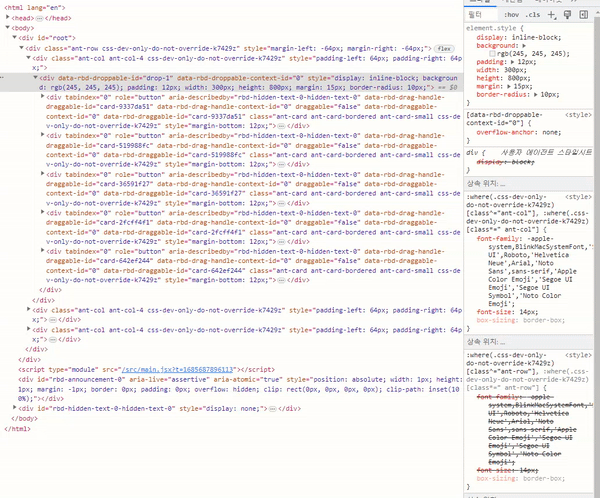Expand the padding shorthand property arrow
The image size is (600, 498).
click(x=512, y=62)
